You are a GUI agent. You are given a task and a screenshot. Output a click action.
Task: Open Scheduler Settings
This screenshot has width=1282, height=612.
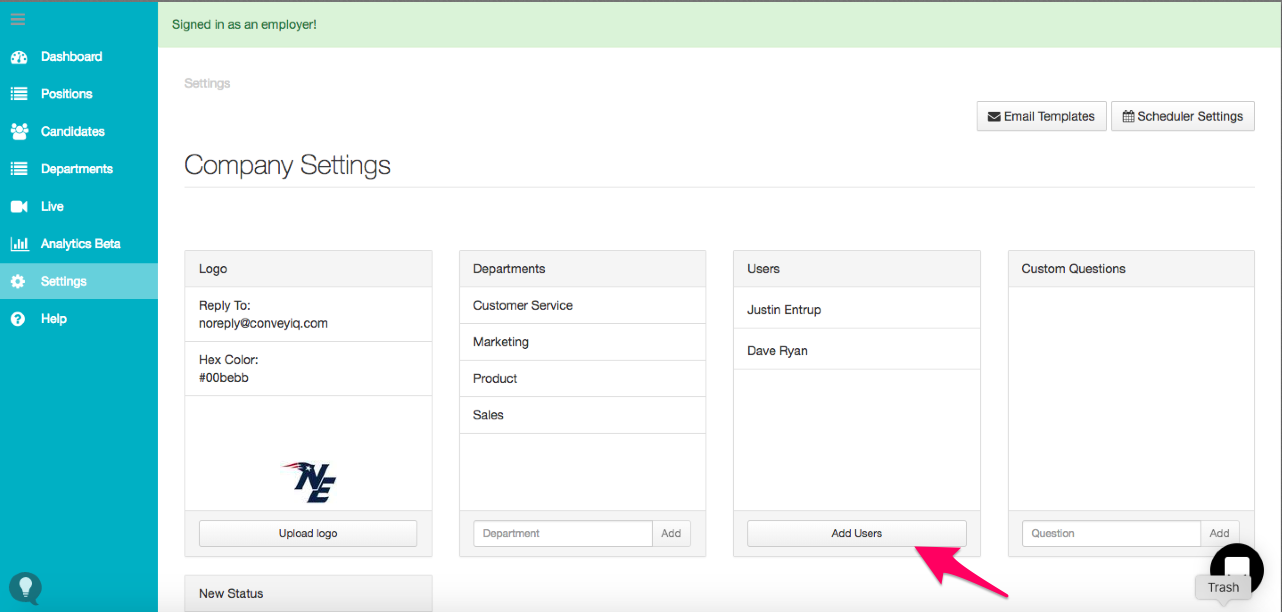(1182, 116)
